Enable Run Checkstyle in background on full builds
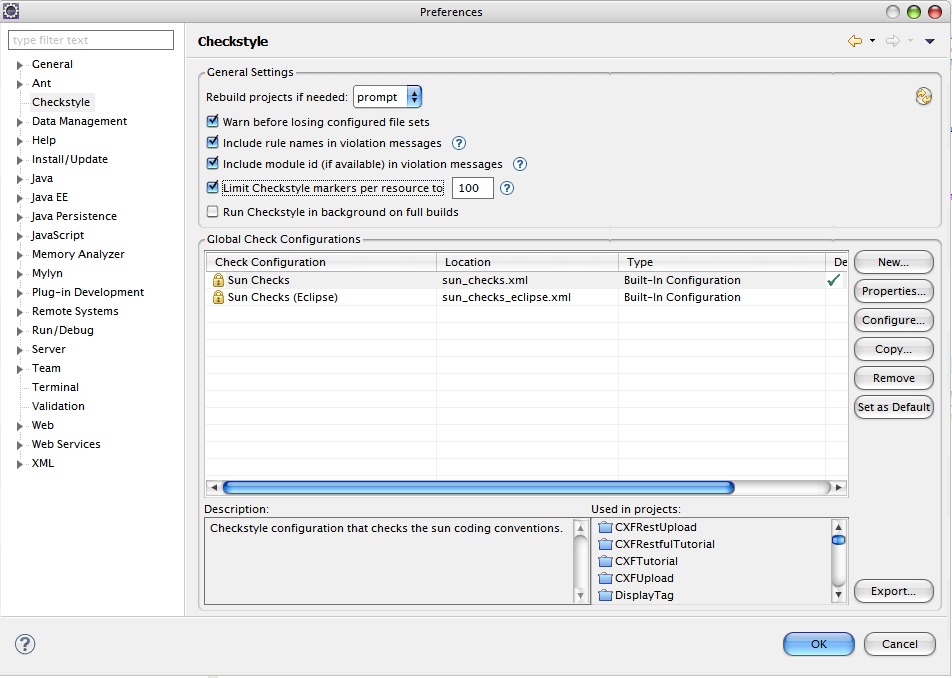 [213, 212]
